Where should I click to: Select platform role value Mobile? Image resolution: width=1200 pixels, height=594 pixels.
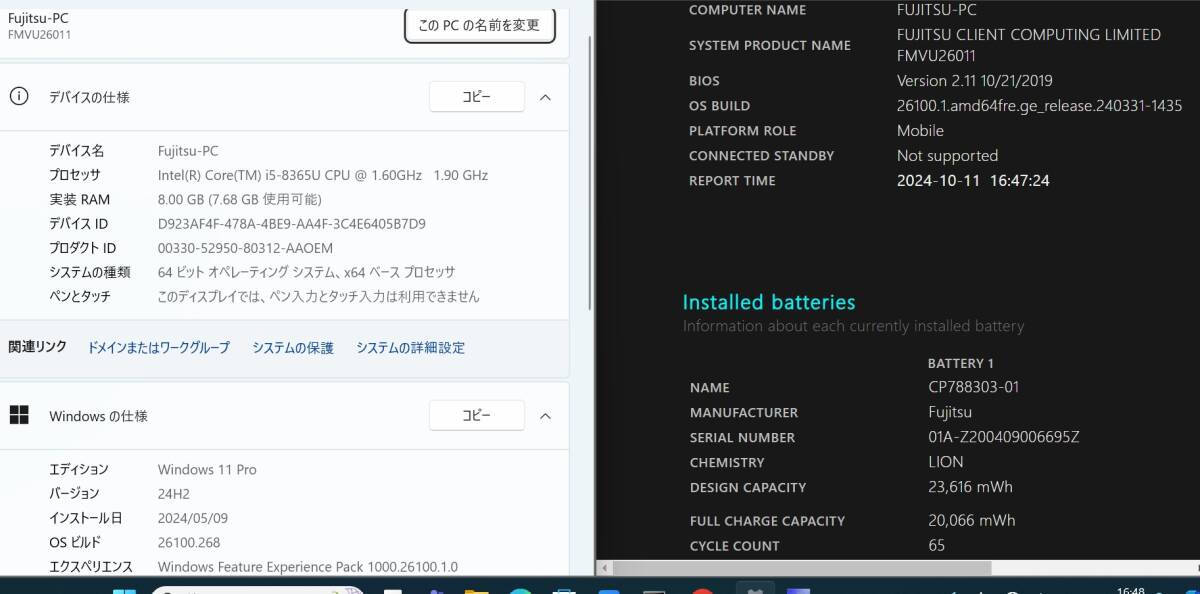pyautogui.click(x=920, y=131)
